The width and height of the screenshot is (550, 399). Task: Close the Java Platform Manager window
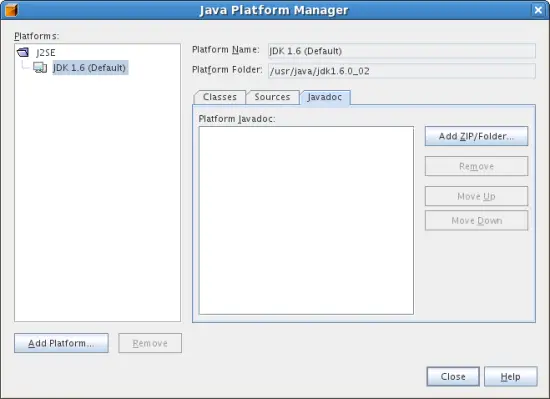[538, 10]
